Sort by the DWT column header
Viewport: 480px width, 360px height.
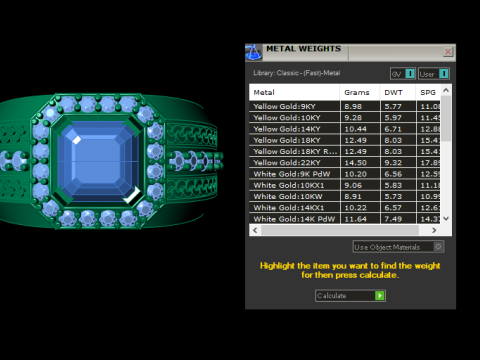coord(398,92)
